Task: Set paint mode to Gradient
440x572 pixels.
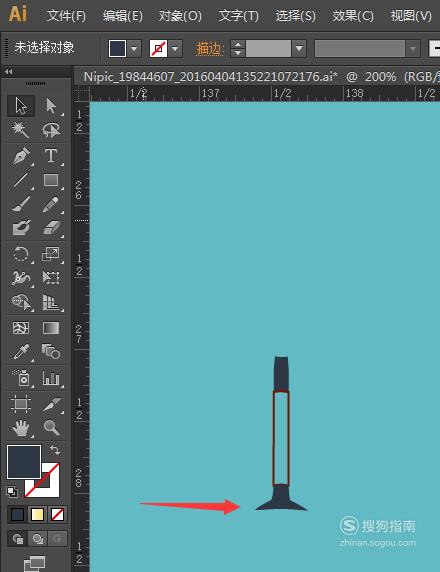Action: [38, 515]
